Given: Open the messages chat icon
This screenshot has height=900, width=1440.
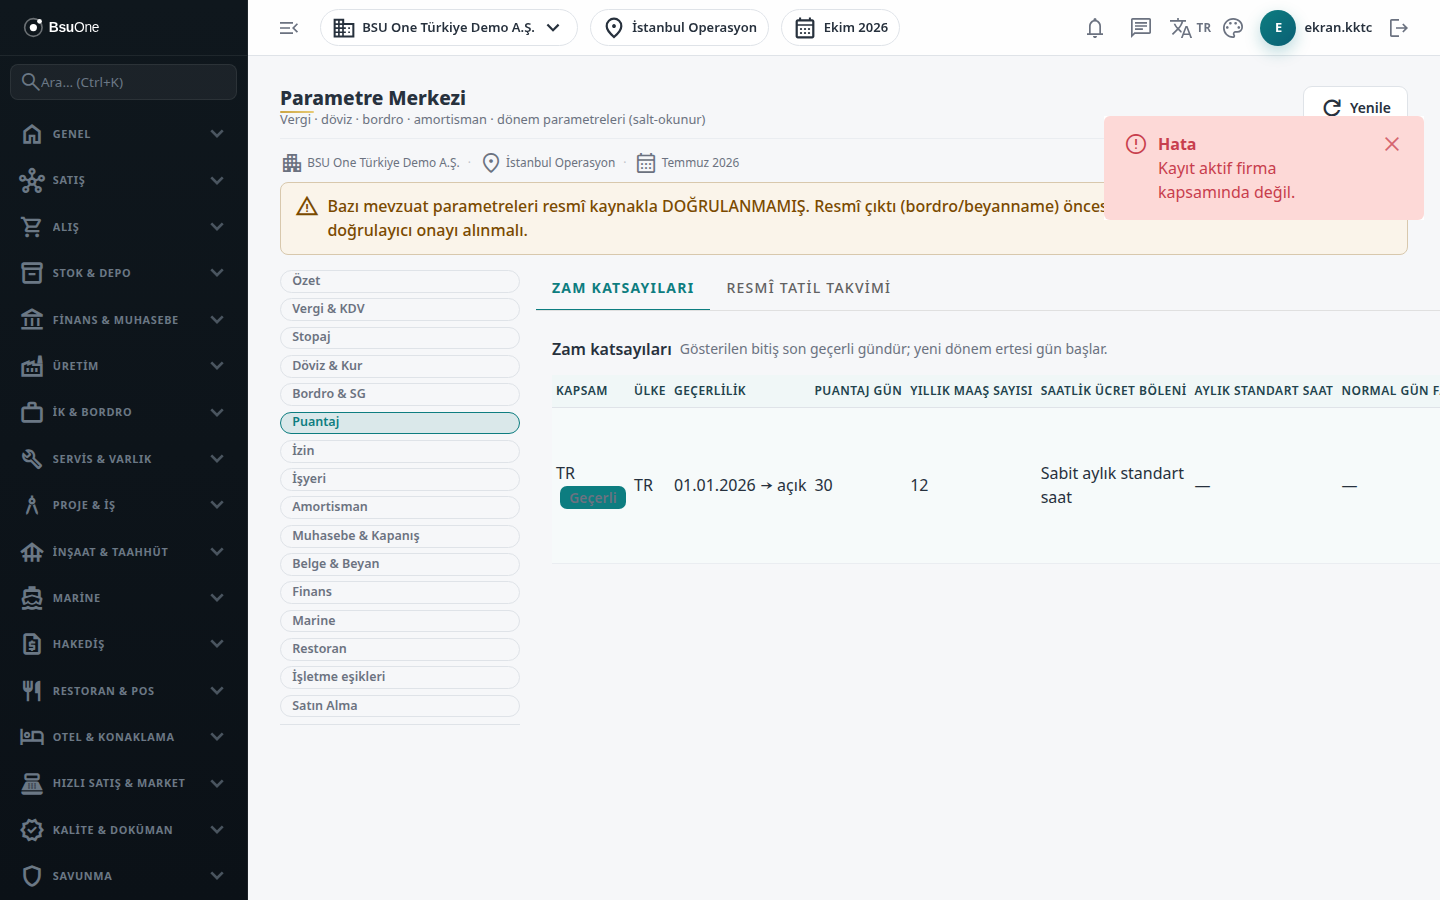Looking at the screenshot, I should click(1141, 28).
